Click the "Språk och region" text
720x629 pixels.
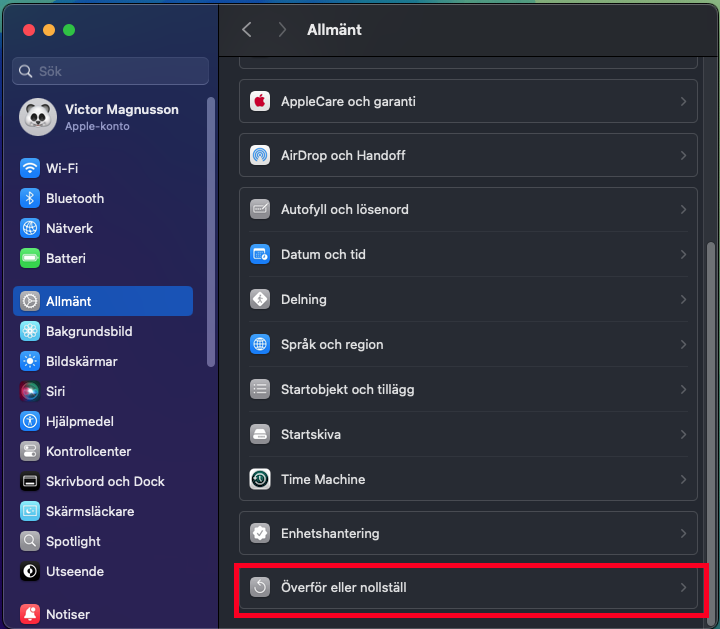pos(332,344)
